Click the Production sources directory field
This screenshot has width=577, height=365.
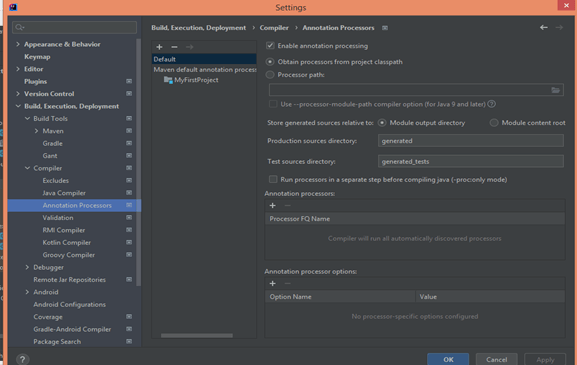point(471,141)
